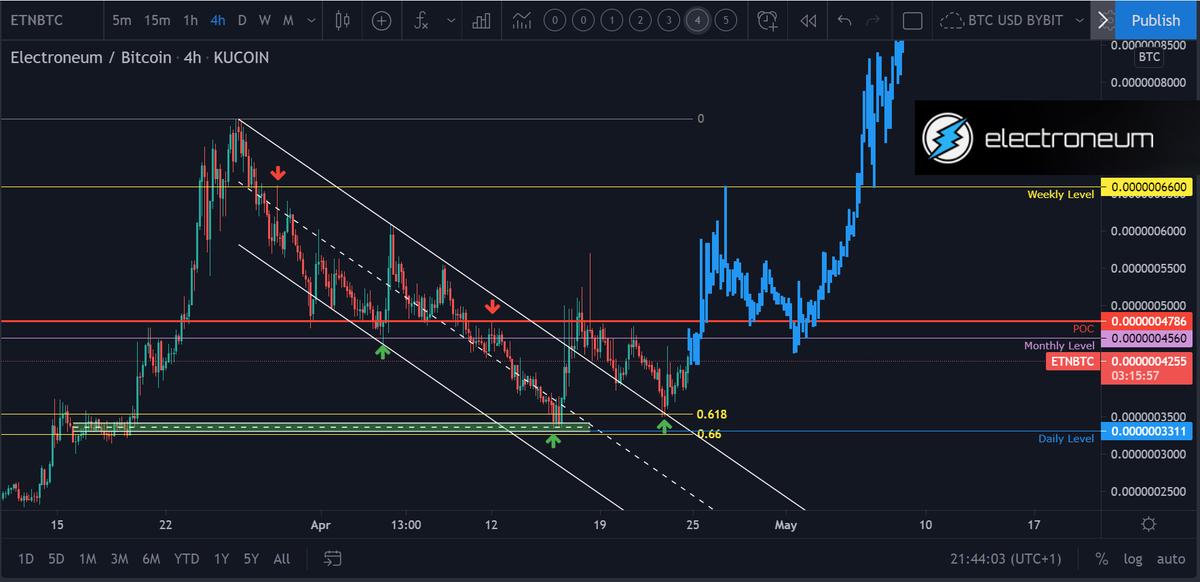
Task: Open chart settings gear on time axis
Action: pyautogui.click(x=1149, y=524)
